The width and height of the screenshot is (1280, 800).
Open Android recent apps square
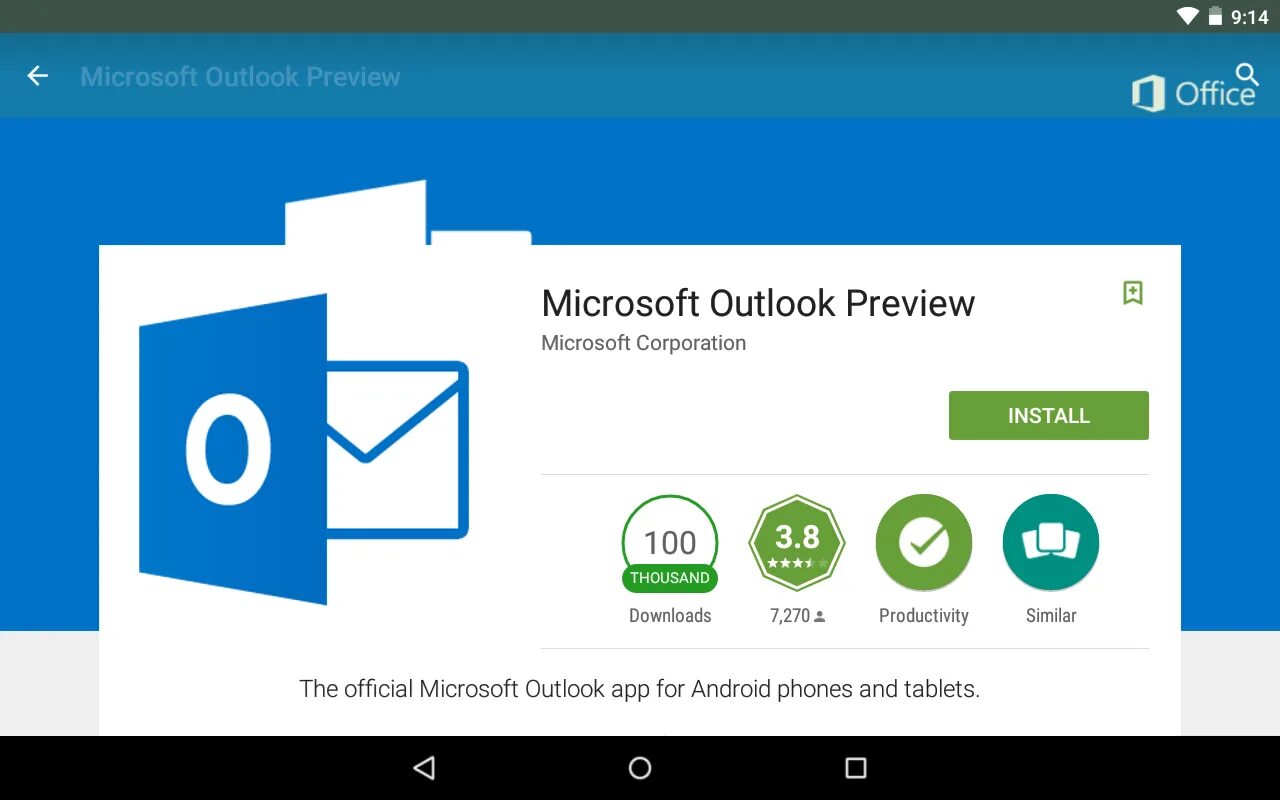[x=856, y=768]
